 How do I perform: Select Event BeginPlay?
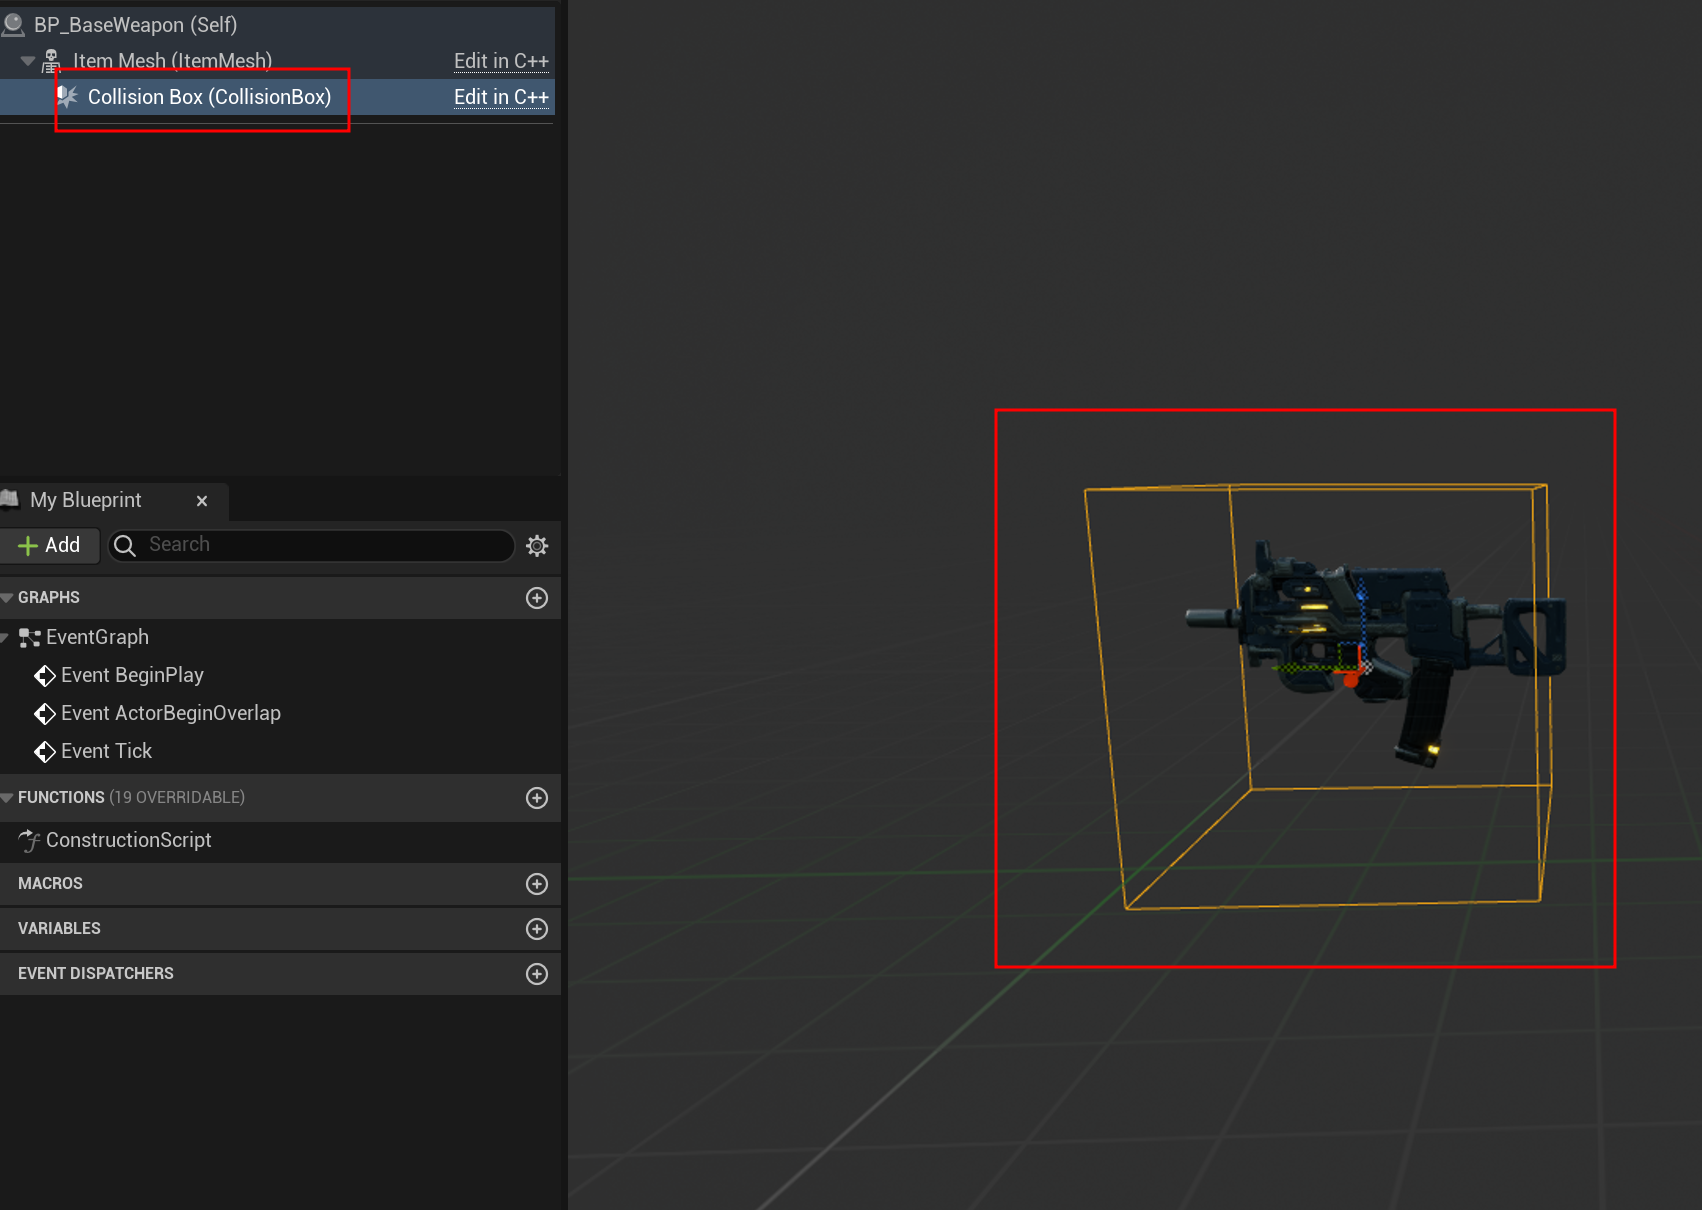coord(132,675)
